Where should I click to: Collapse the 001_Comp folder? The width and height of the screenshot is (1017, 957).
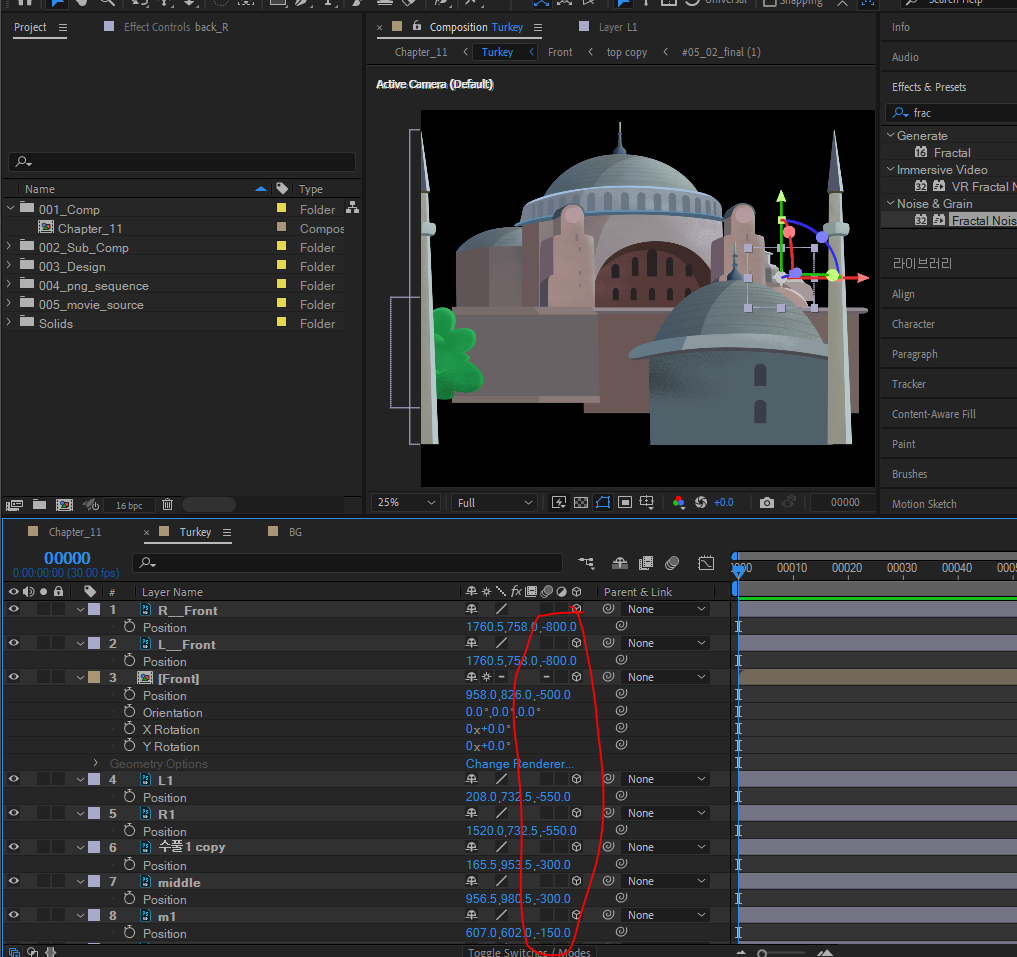[x=10, y=208]
